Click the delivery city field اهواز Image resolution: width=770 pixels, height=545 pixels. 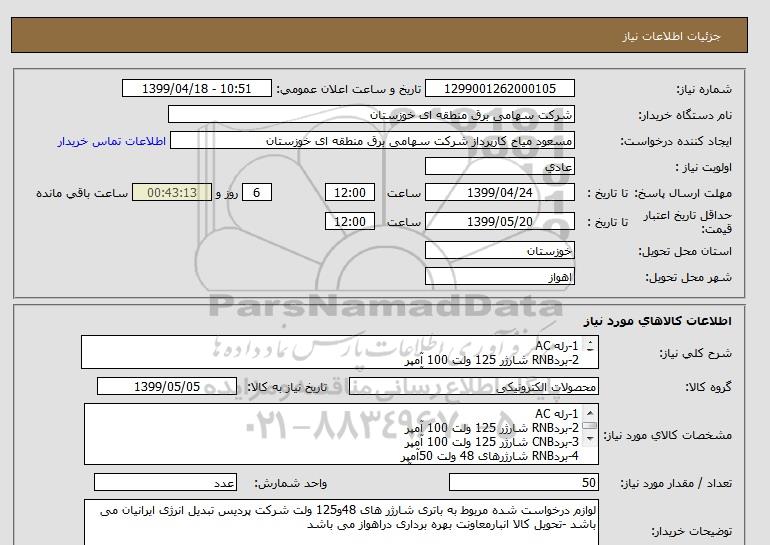coord(499,277)
